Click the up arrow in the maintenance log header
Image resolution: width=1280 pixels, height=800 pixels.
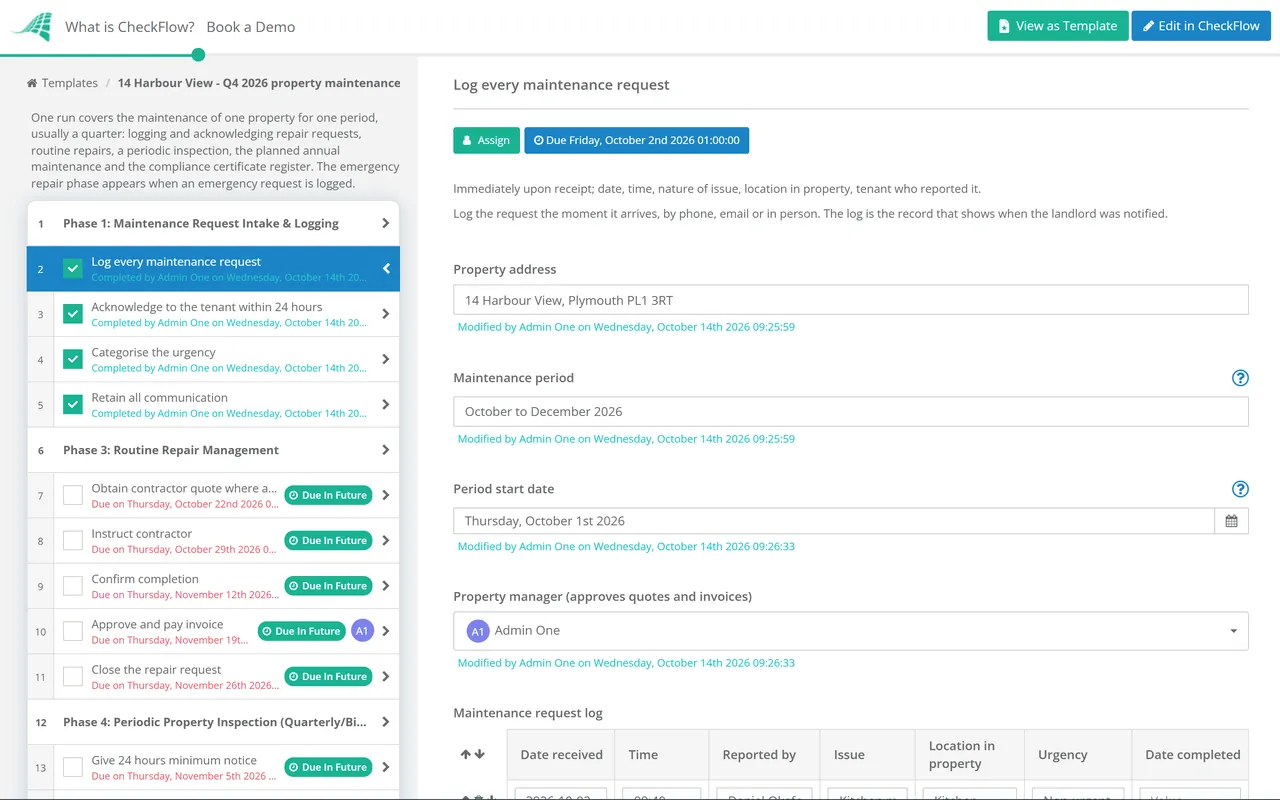coord(466,754)
